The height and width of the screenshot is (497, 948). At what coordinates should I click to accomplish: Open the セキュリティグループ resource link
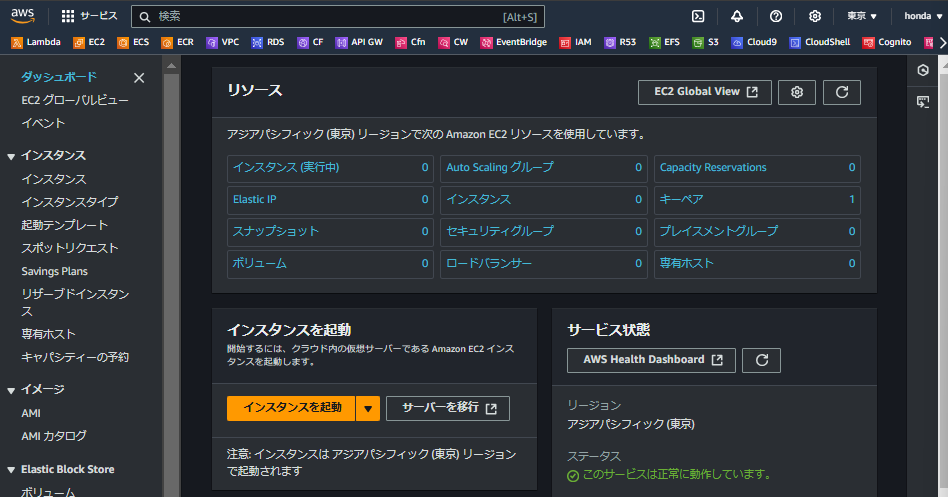(499, 232)
